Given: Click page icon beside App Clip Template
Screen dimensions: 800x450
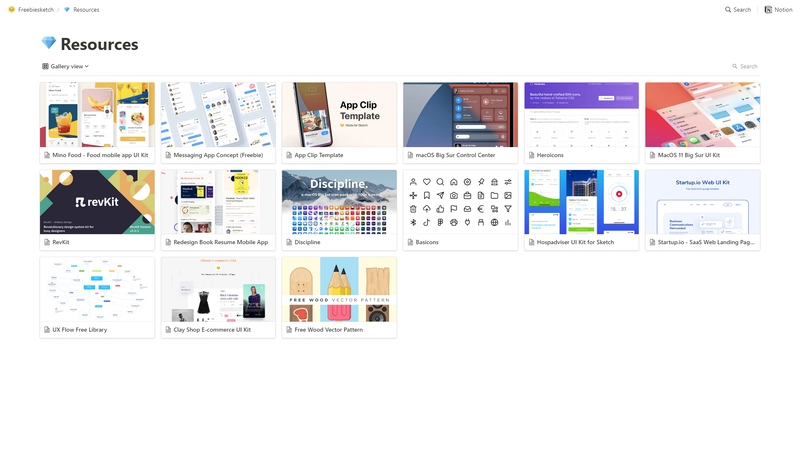Looking at the screenshot, I should click(x=289, y=155).
